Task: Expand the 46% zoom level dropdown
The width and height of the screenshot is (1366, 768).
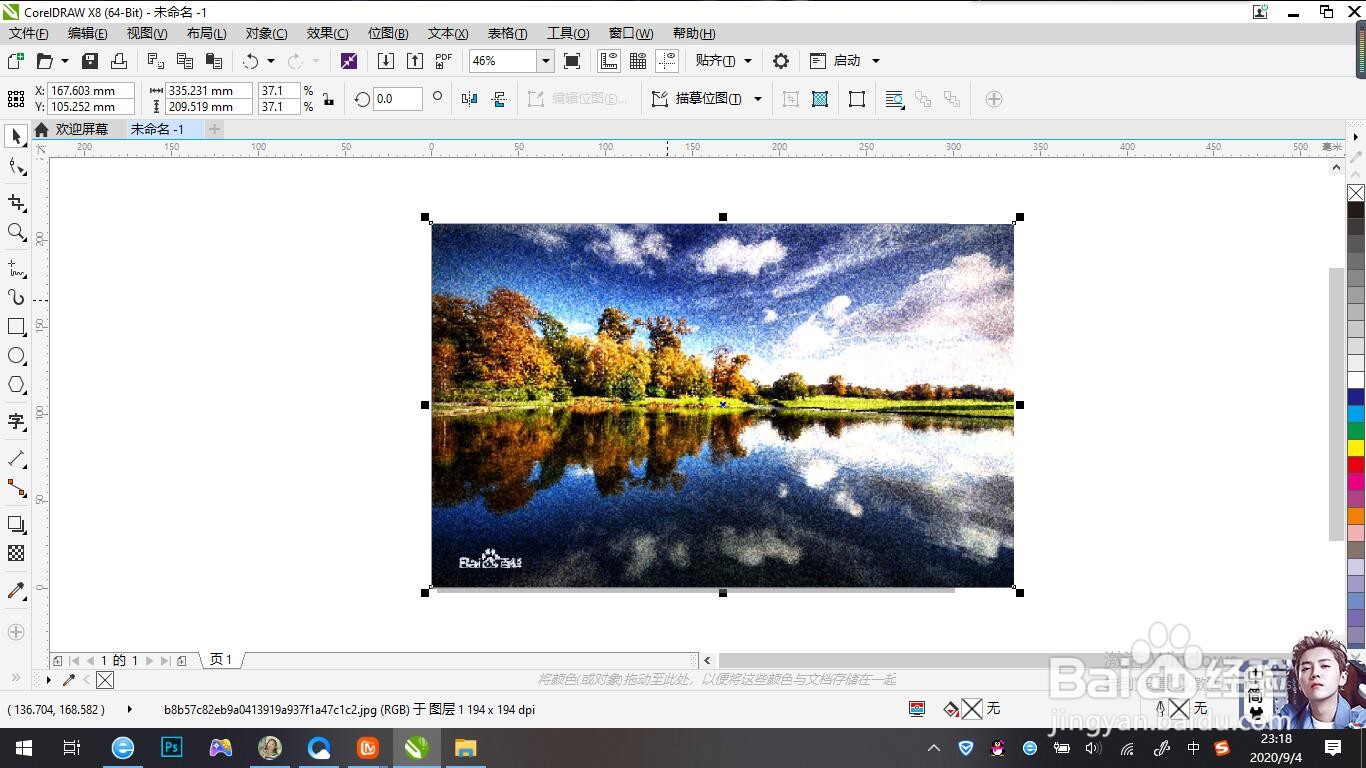Action: click(545, 61)
